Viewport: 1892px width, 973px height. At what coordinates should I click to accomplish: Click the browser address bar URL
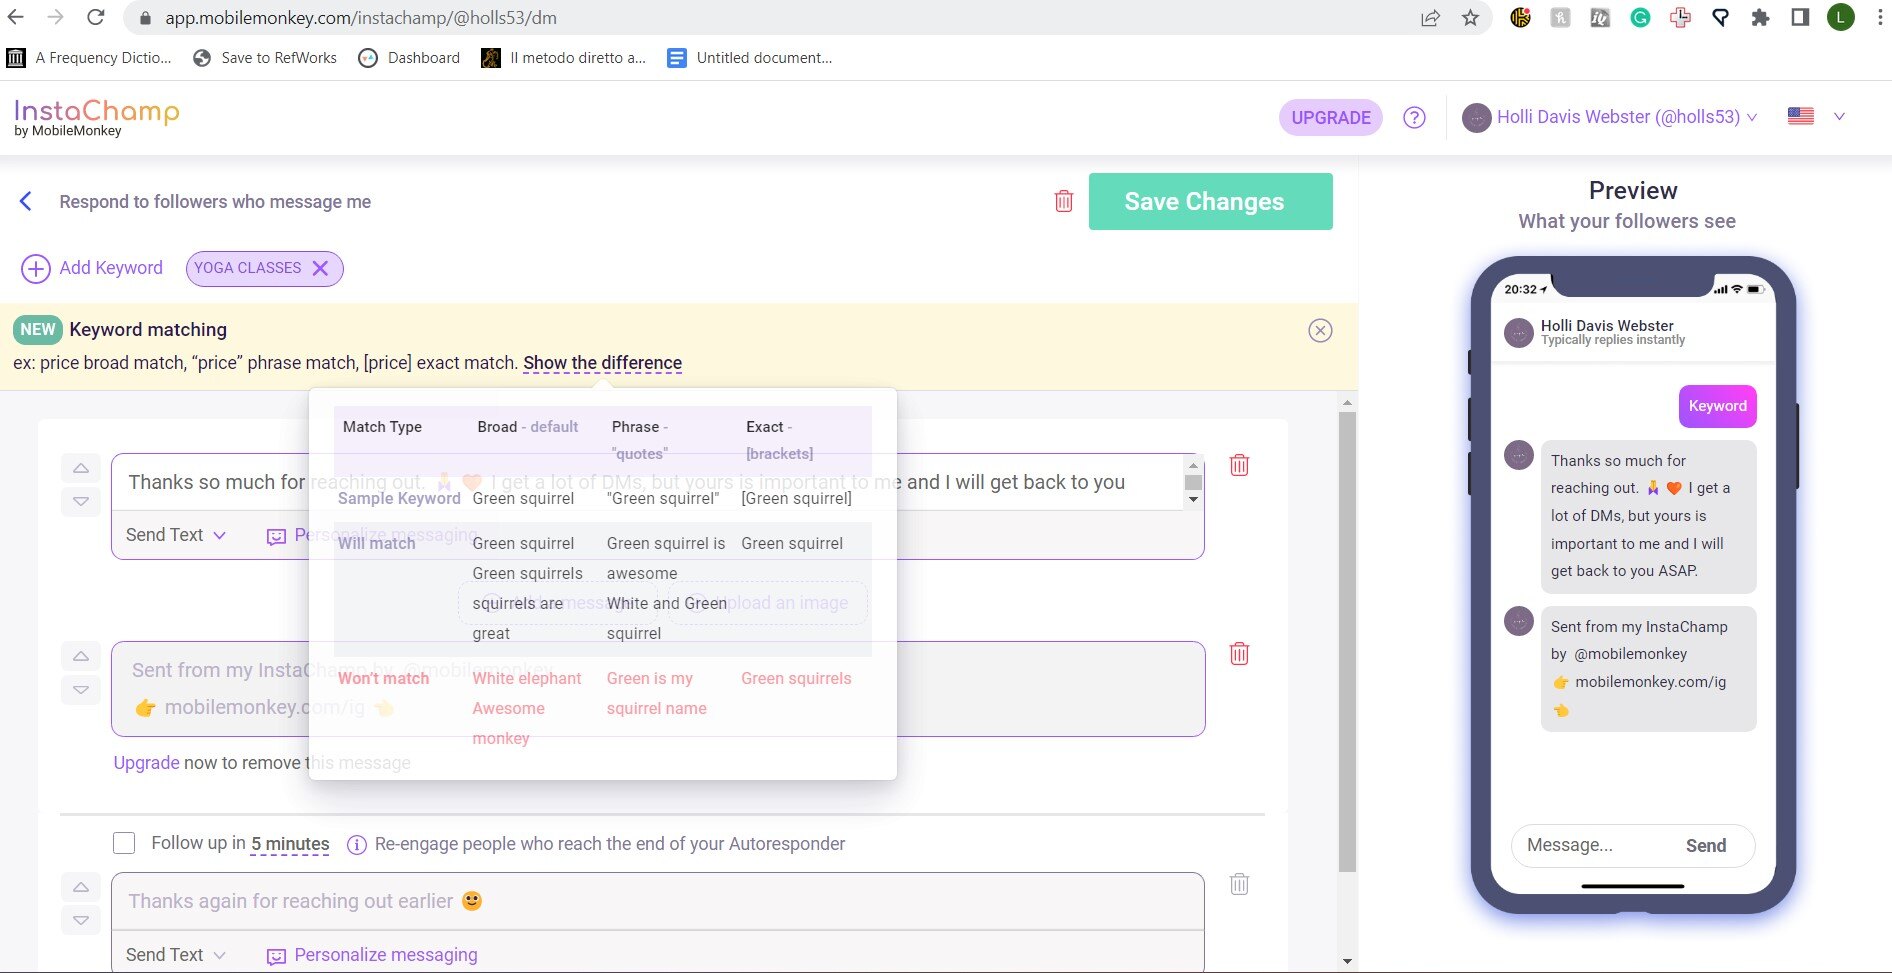(361, 18)
